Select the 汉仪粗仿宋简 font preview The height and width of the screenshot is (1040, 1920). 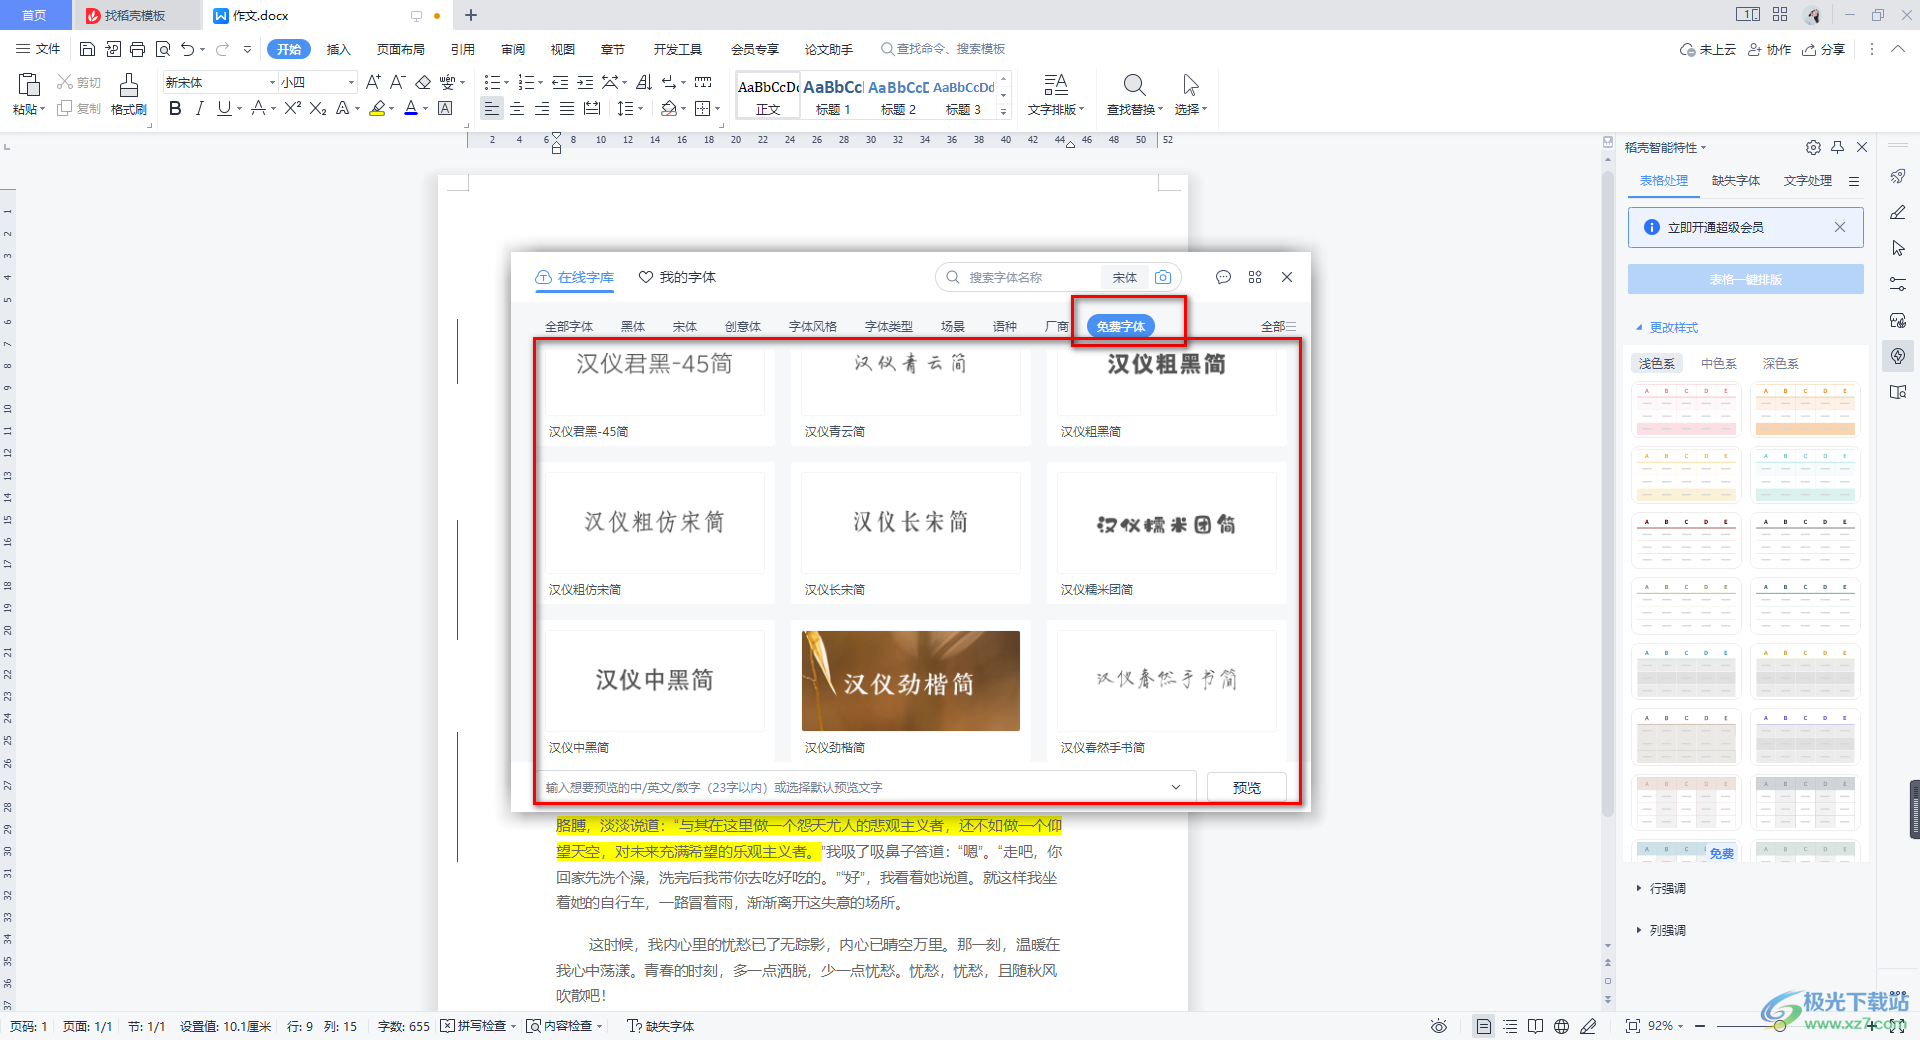coord(655,522)
